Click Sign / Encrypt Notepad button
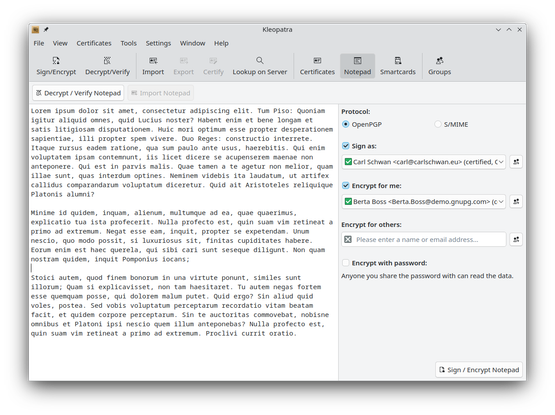Viewport: 555px width, 415px height. click(x=479, y=370)
